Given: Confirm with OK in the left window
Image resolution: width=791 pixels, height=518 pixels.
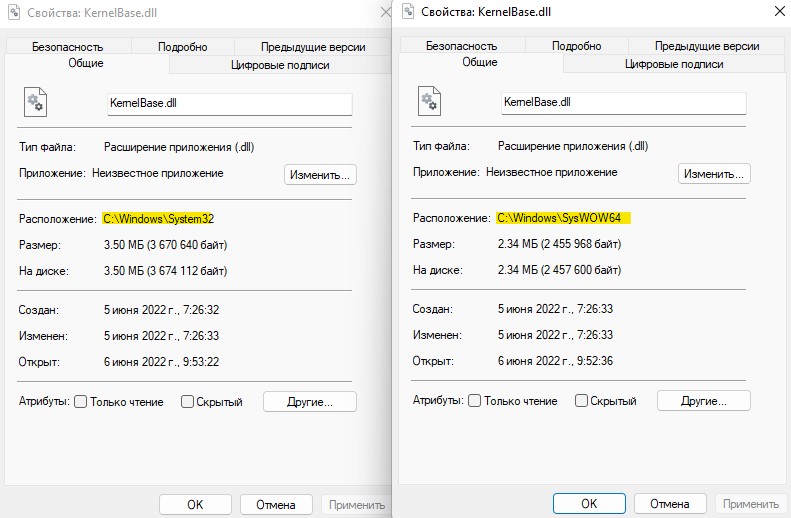Looking at the screenshot, I should 195,504.
